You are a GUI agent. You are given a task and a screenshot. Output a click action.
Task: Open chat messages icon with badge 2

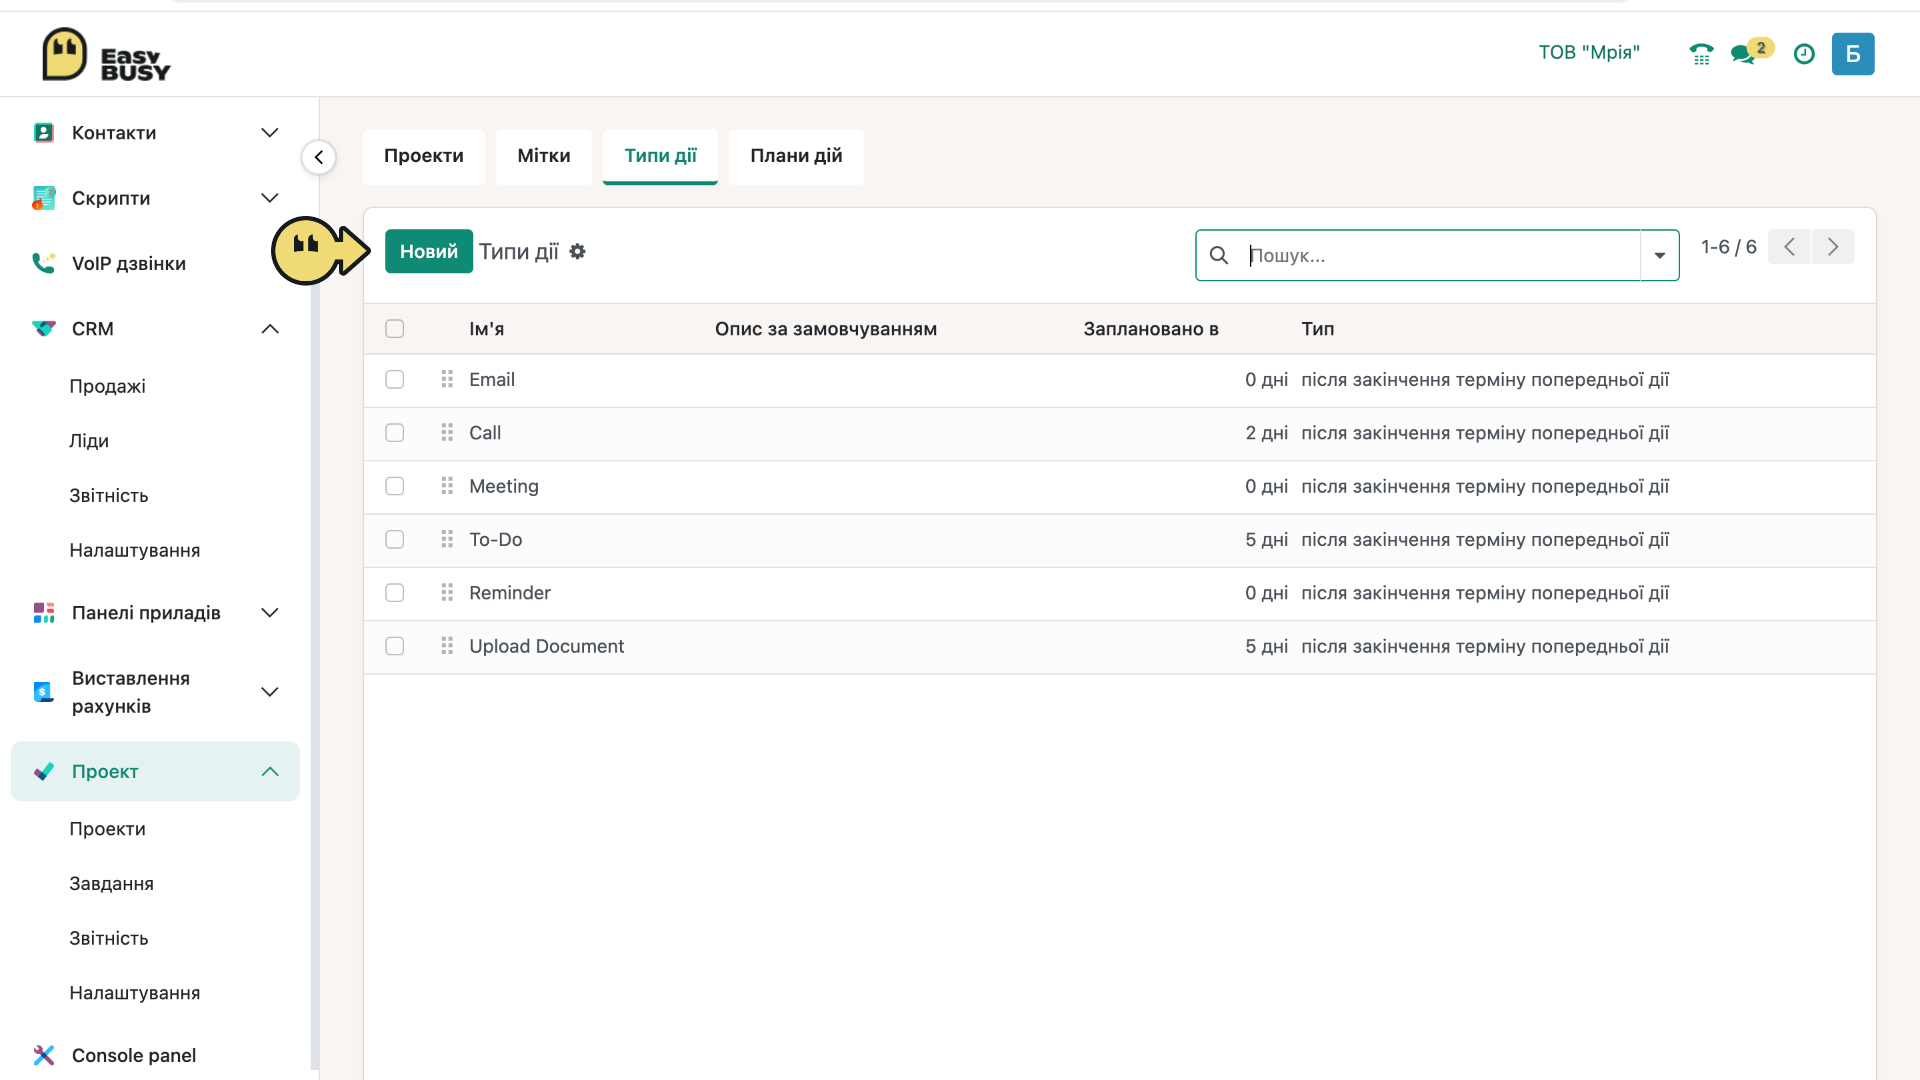click(x=1750, y=52)
